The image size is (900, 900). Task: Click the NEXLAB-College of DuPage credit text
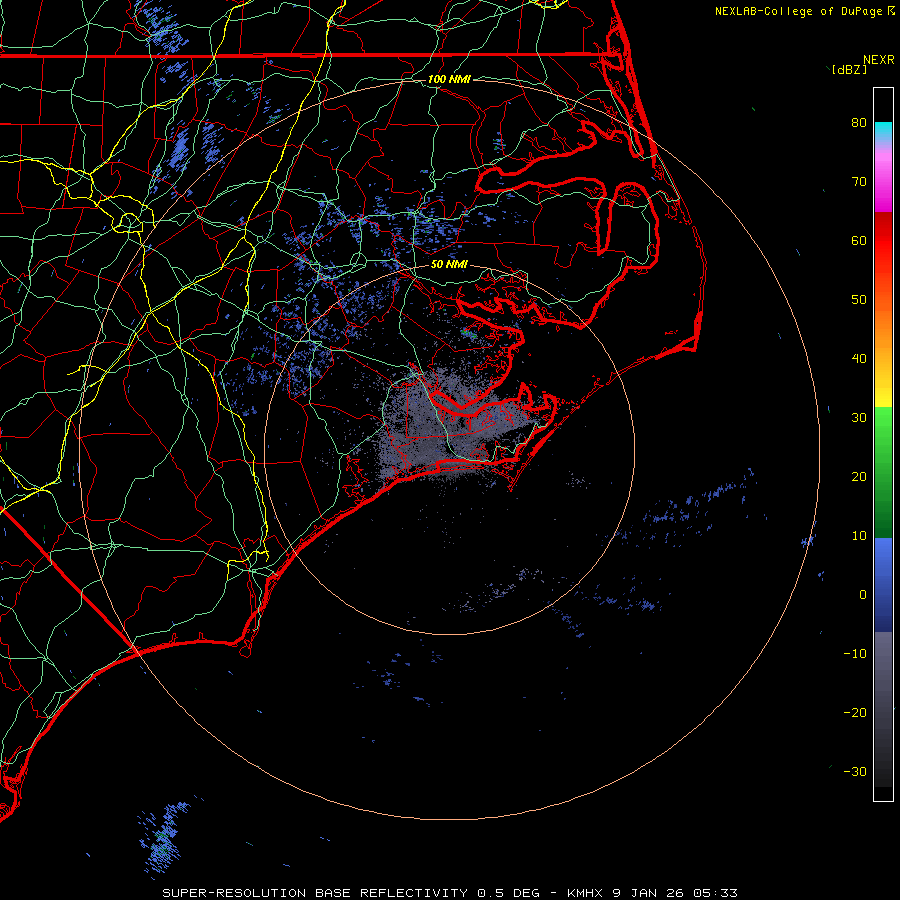tap(798, 11)
